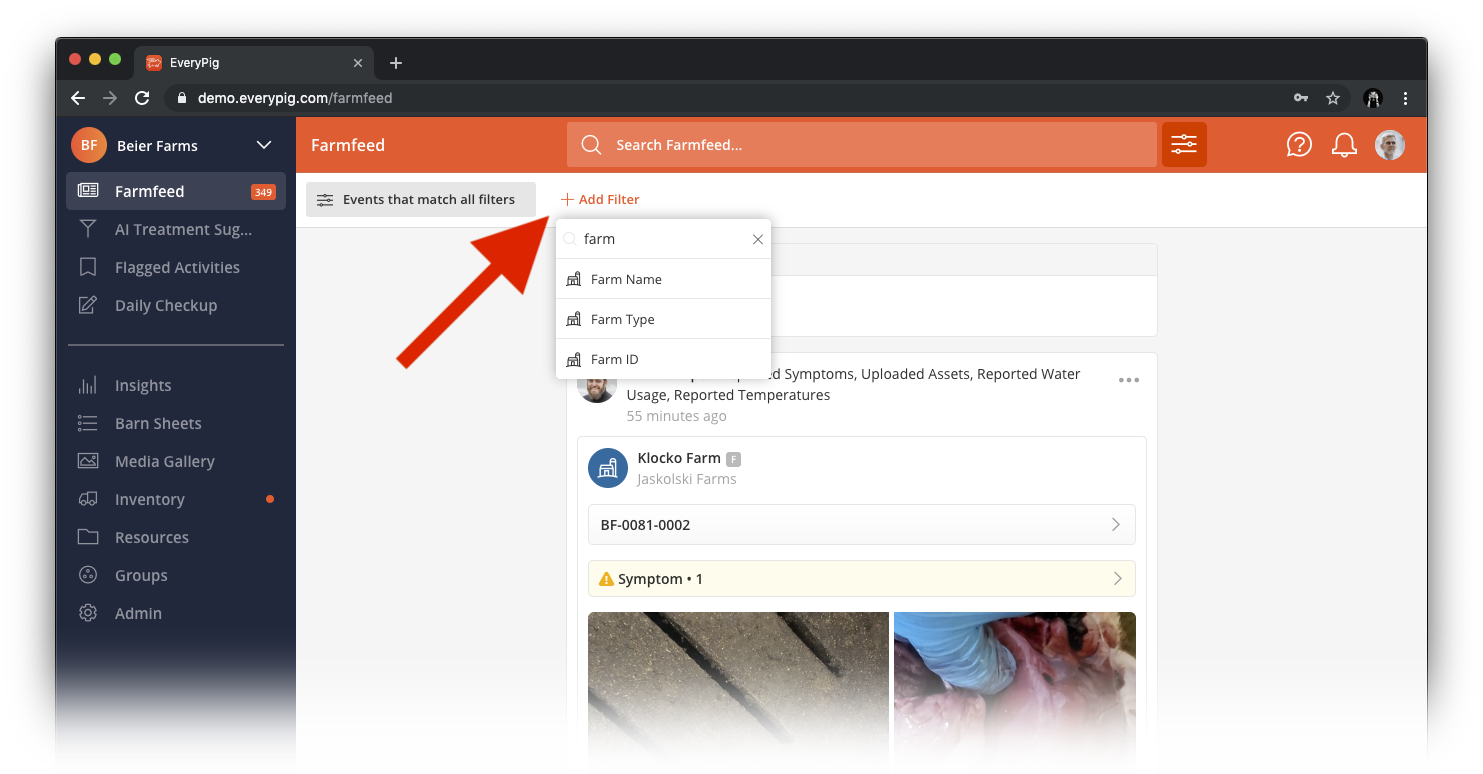Image resolution: width=1483 pixels, height=774 pixels.
Task: Open the Farmfeed filter settings icon
Action: [x=1184, y=145]
